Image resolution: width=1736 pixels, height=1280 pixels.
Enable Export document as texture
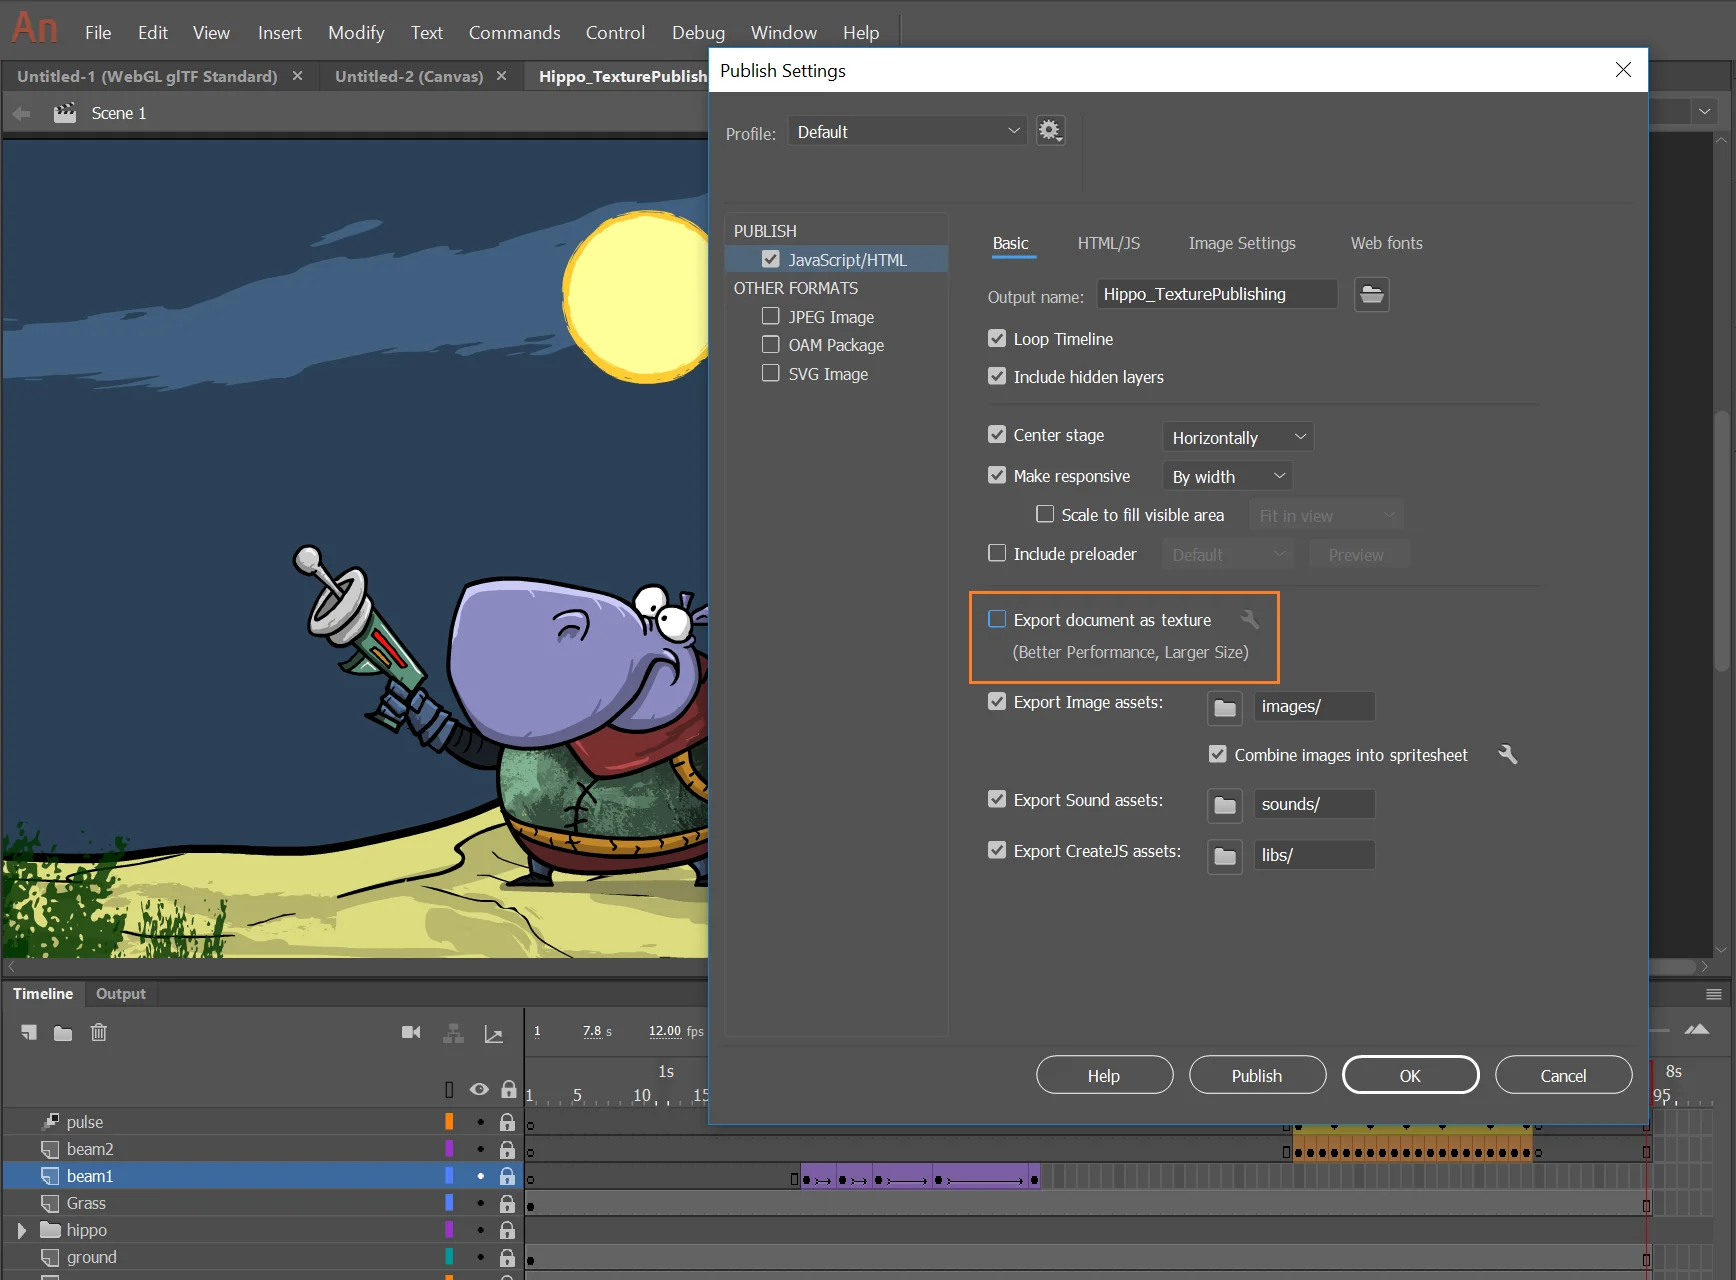click(997, 619)
